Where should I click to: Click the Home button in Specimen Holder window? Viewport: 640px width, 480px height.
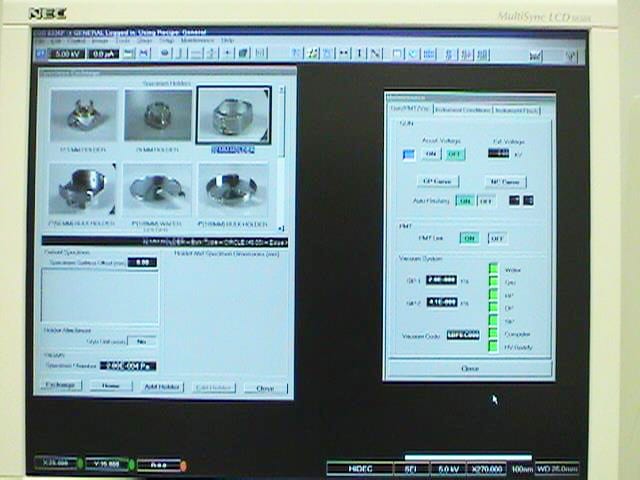111,386
